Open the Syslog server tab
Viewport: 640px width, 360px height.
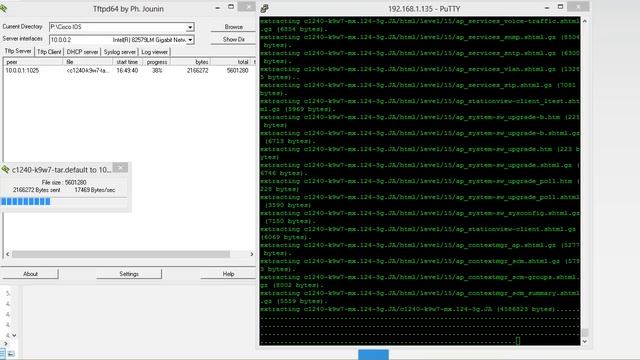pos(120,52)
